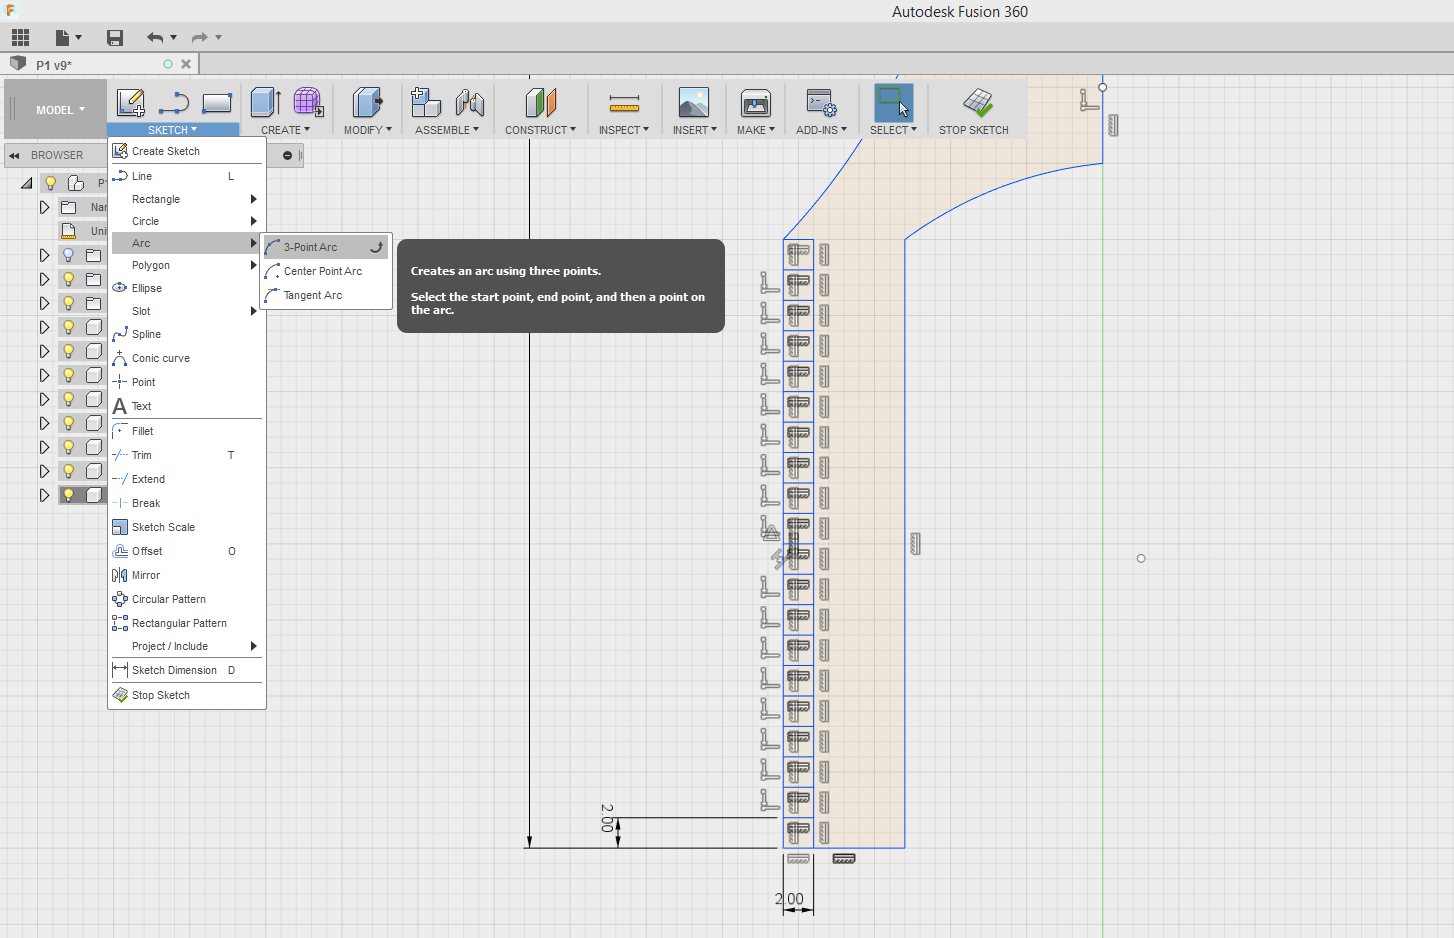Click the Save icon in the top bar

tap(115, 38)
